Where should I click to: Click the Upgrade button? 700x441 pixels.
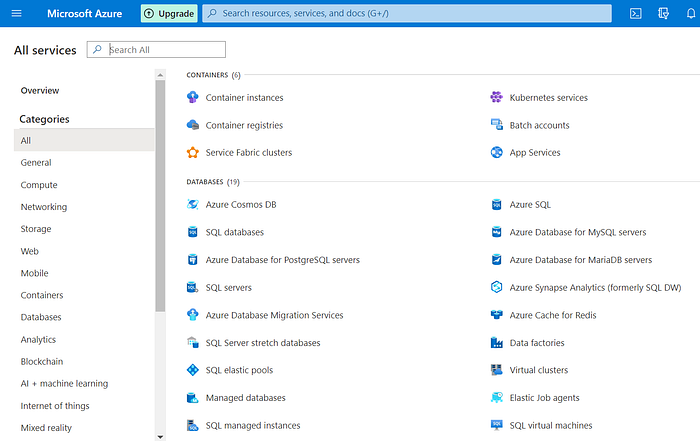pos(169,13)
